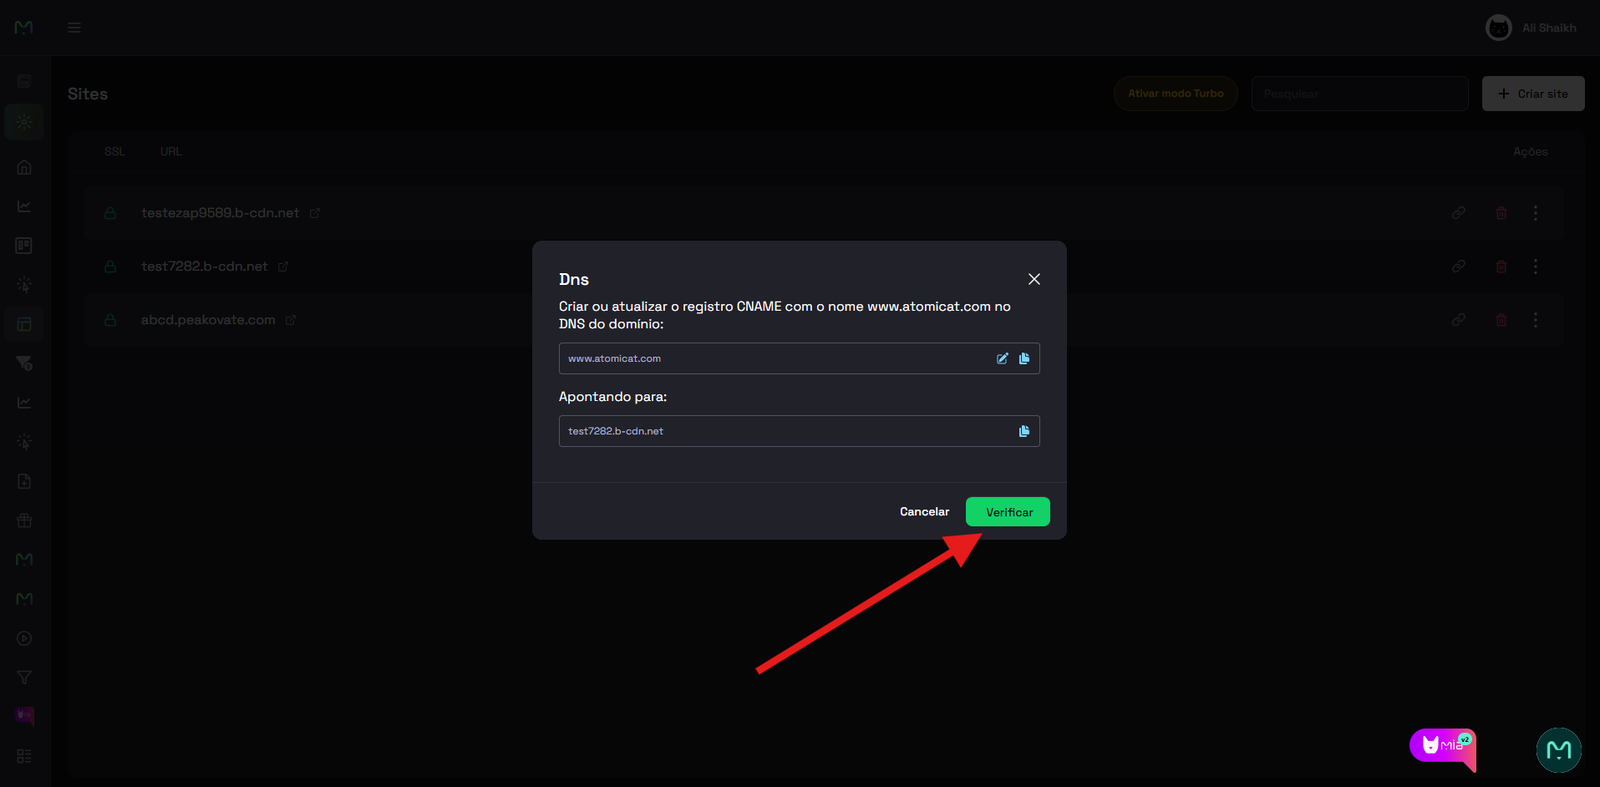Click the URL column header
The image size is (1600, 787).
point(171,152)
